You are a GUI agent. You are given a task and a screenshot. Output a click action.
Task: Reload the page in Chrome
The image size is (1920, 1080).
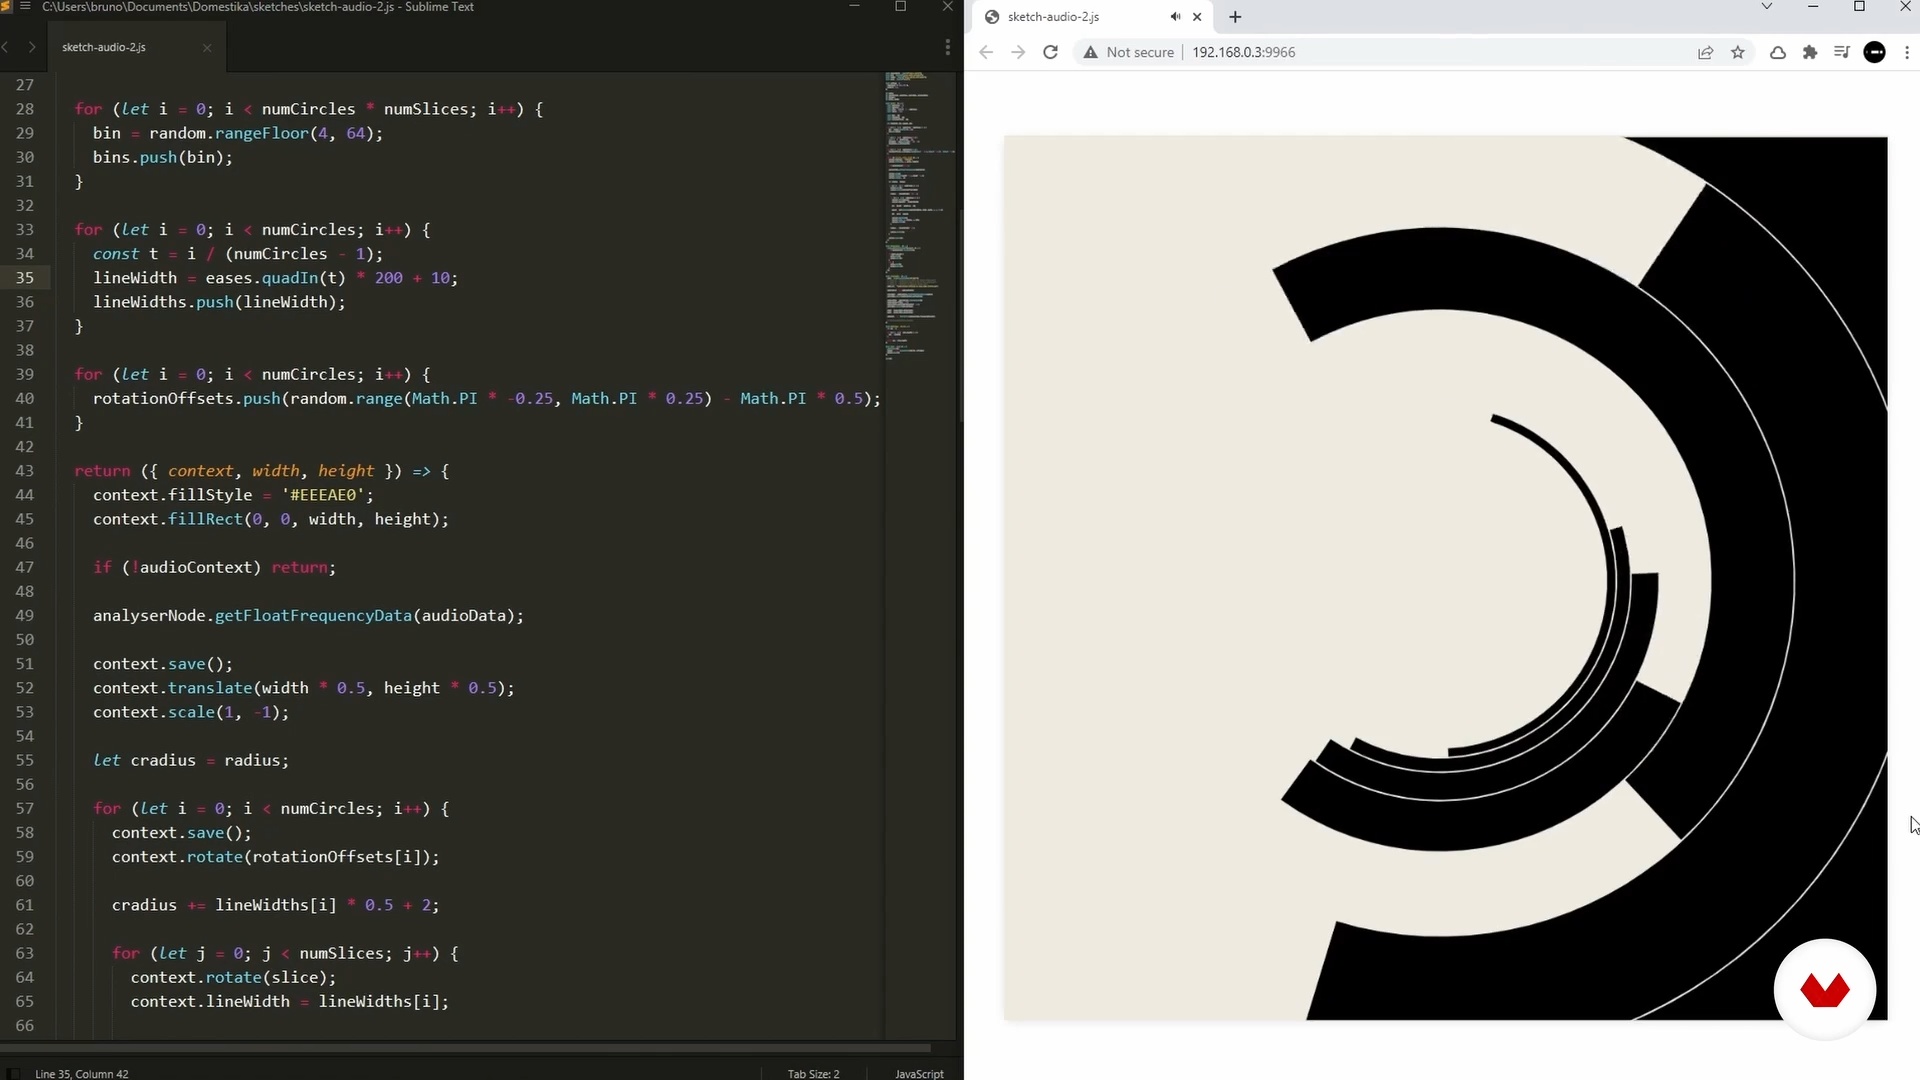1050,52
